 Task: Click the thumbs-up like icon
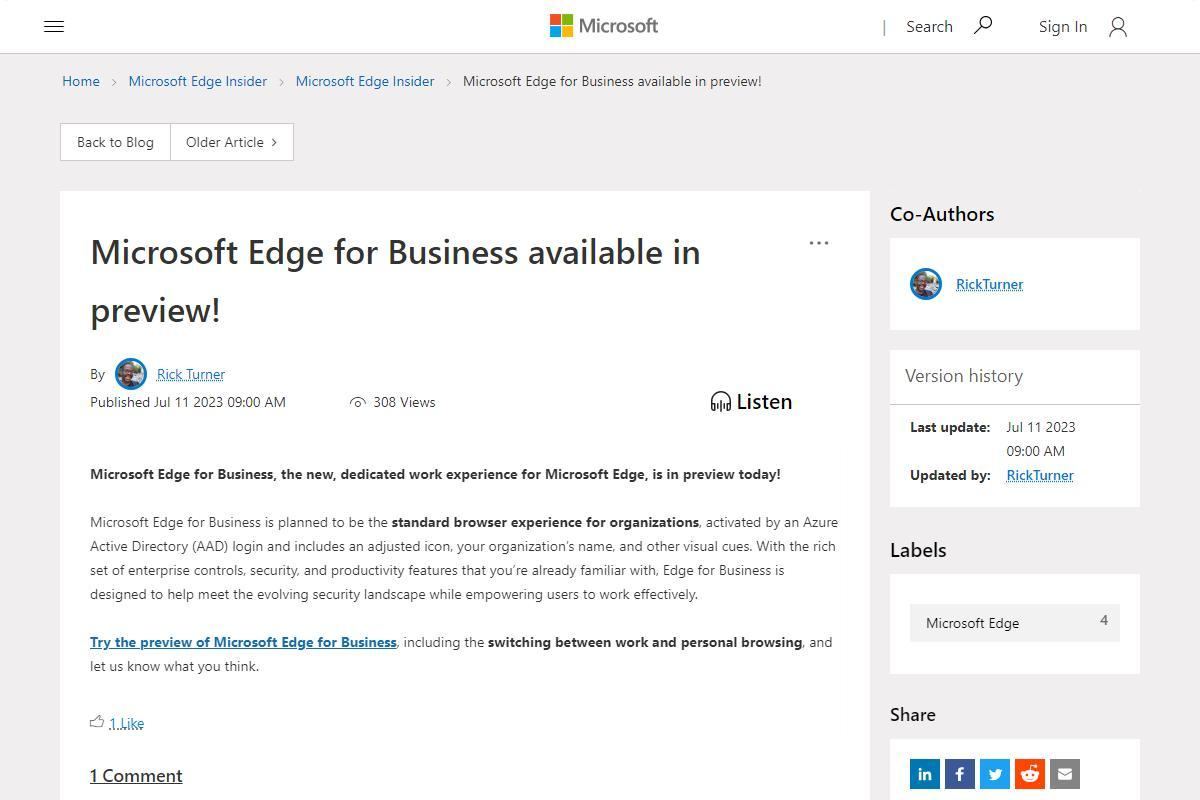[x=97, y=721]
